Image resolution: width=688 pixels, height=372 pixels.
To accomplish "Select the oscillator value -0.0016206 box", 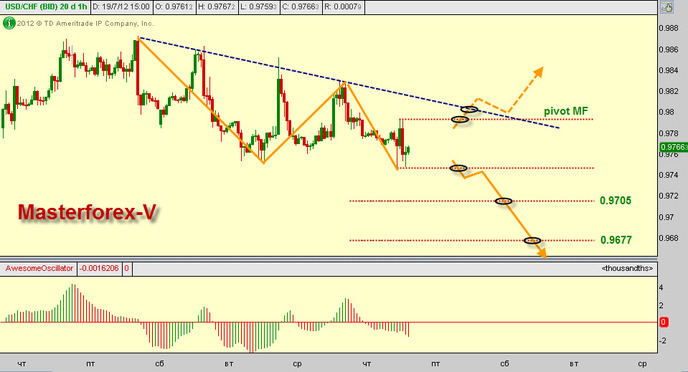I will tap(99, 268).
